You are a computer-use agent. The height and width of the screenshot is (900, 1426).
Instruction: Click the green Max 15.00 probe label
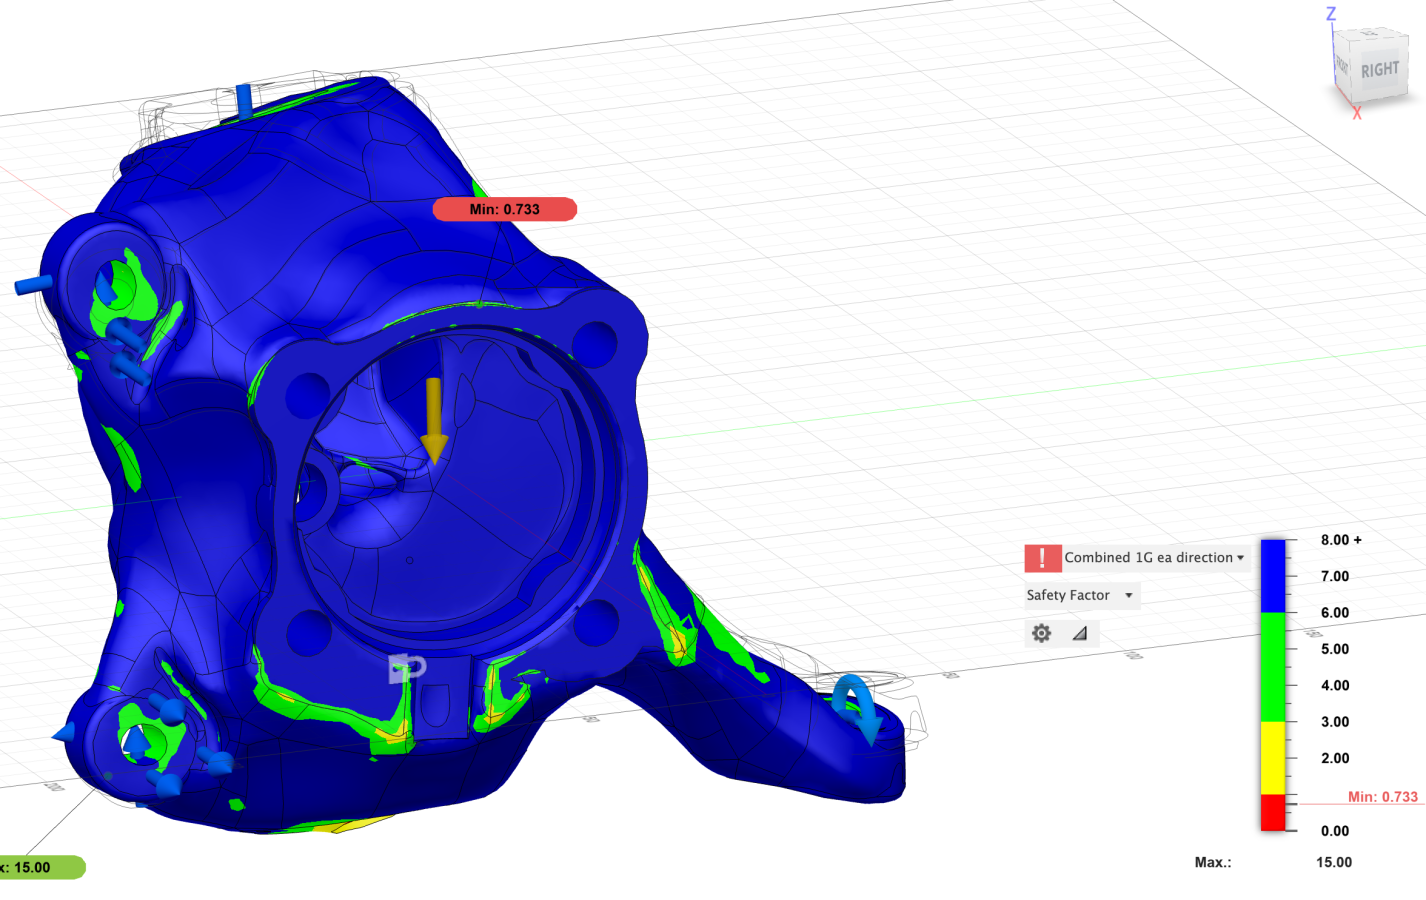coord(38,867)
